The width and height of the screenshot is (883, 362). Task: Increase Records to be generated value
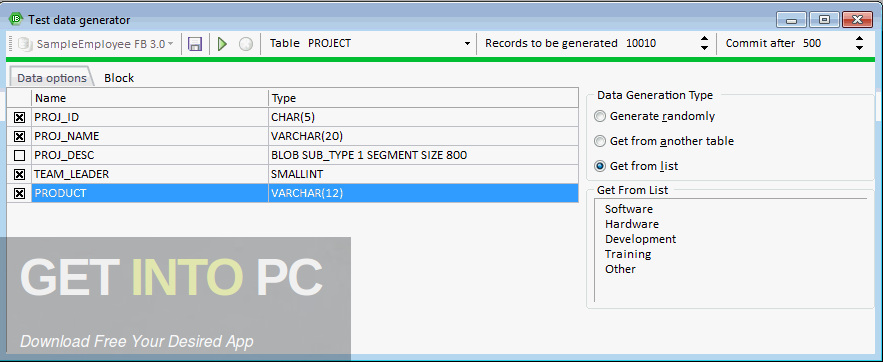pos(704,39)
